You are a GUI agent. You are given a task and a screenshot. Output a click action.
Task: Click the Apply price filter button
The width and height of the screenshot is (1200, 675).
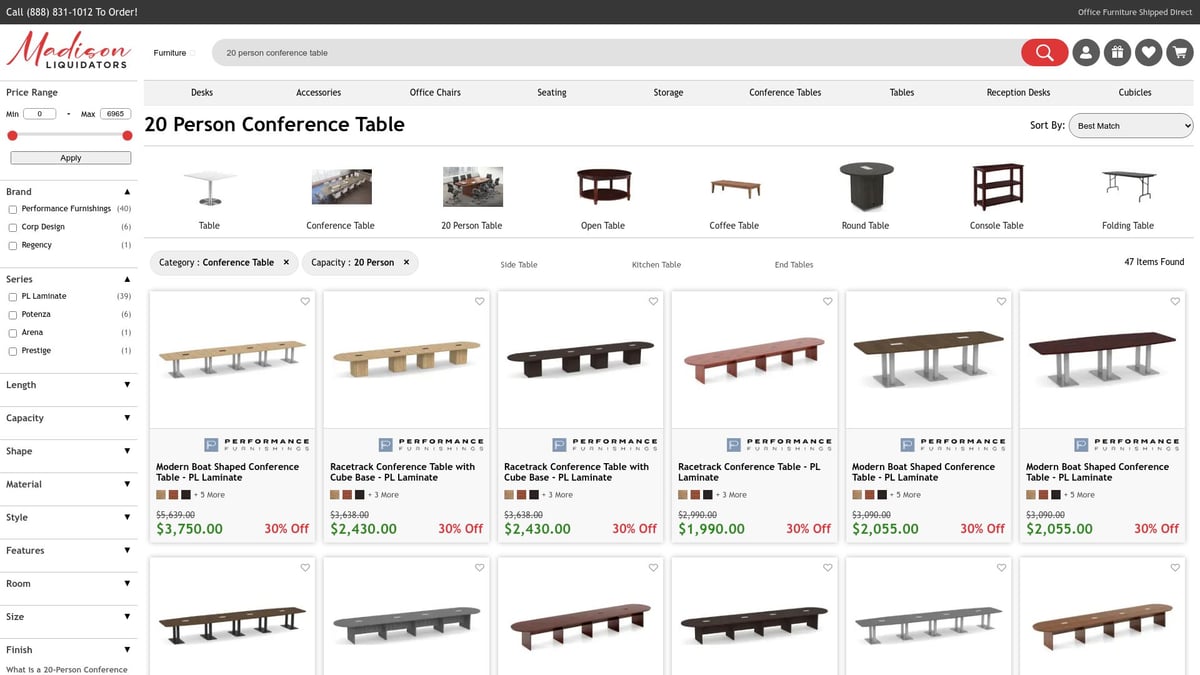pos(68,157)
